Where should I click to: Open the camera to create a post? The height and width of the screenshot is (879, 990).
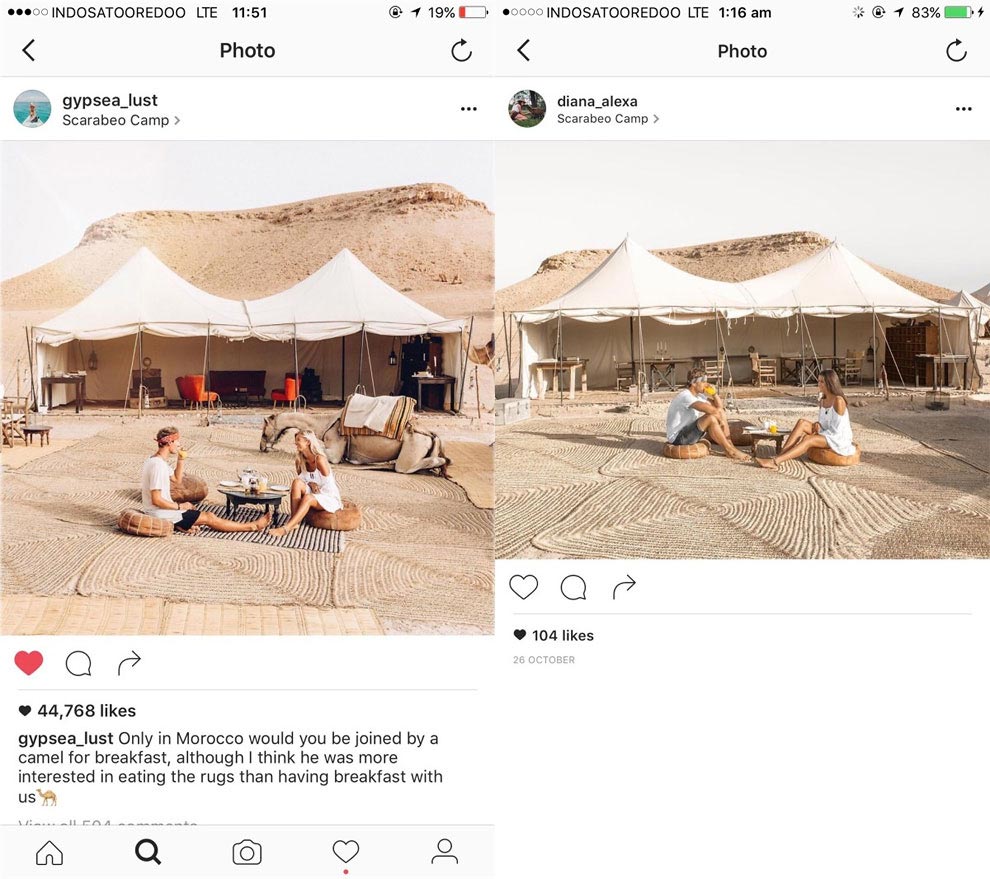[x=247, y=852]
